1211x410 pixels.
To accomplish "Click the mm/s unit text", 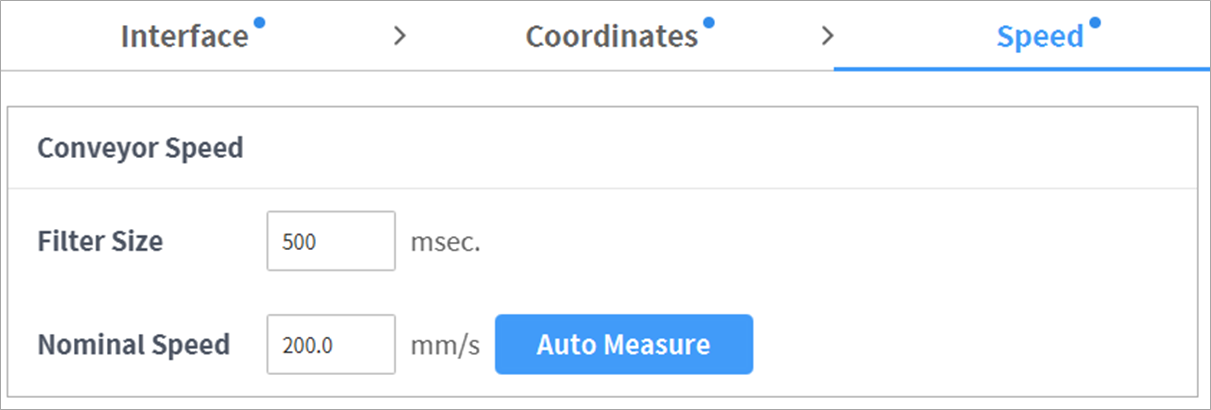I will tap(445, 346).
